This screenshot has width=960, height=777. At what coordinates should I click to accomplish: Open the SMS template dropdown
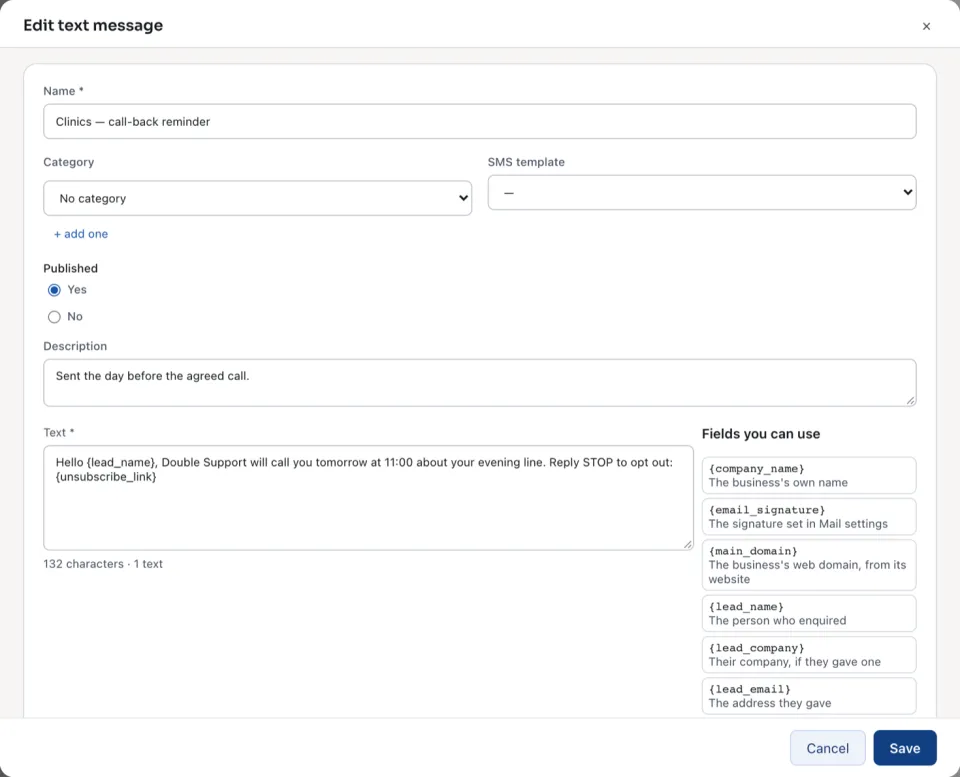tap(702, 192)
